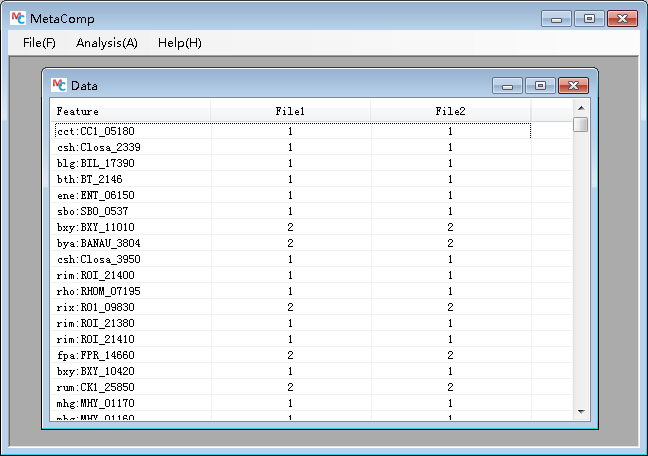Click the File1 column header
Viewport: 648px width, 456px height.
(x=290, y=111)
